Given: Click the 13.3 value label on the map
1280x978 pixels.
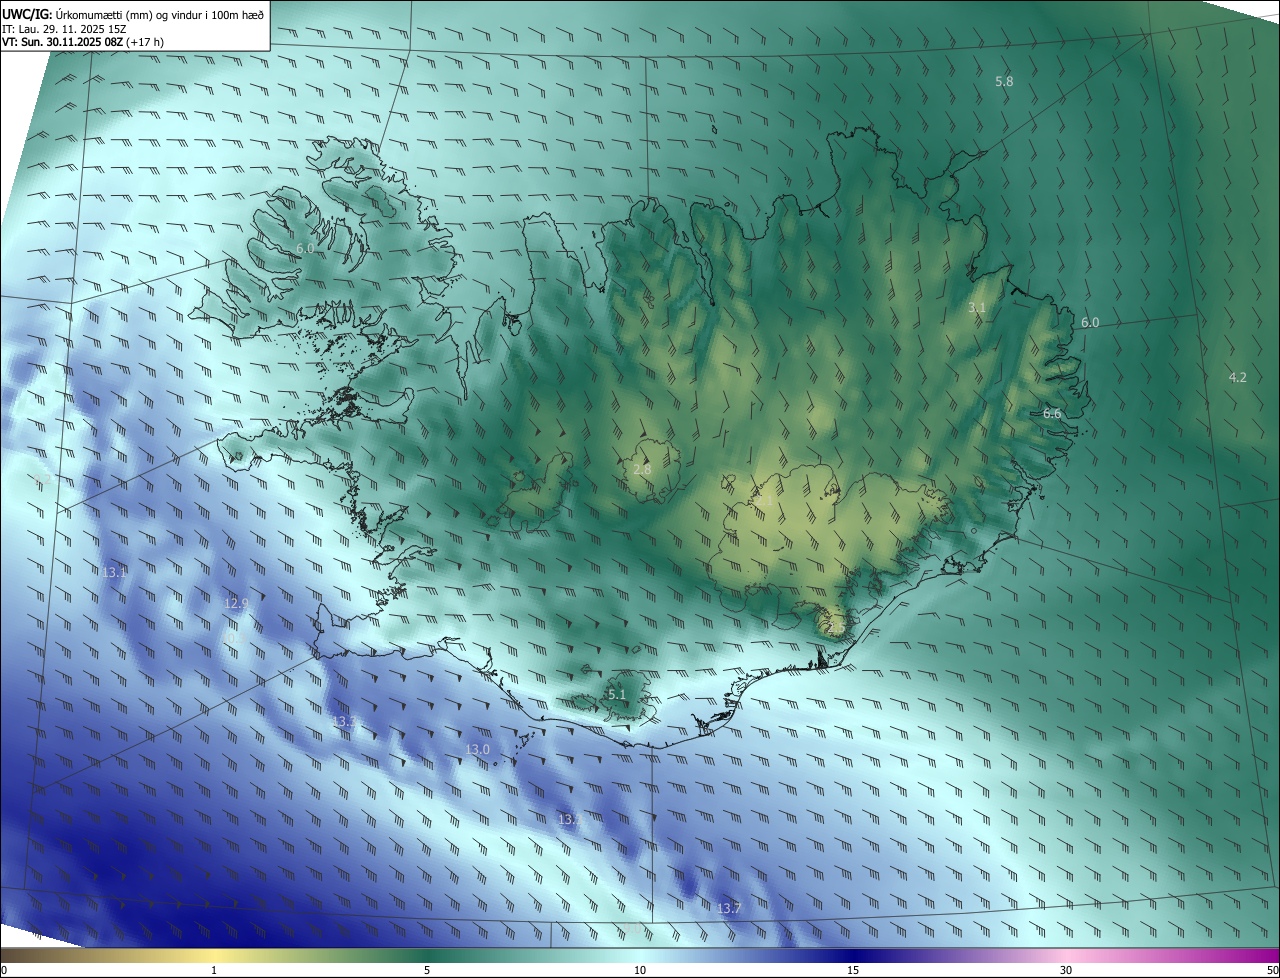Looking at the screenshot, I should click(345, 721).
